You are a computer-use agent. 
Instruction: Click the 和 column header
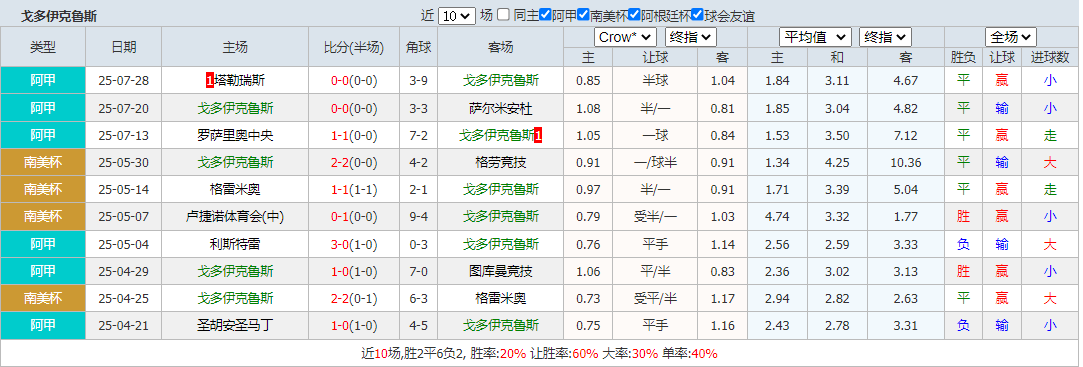click(x=837, y=57)
